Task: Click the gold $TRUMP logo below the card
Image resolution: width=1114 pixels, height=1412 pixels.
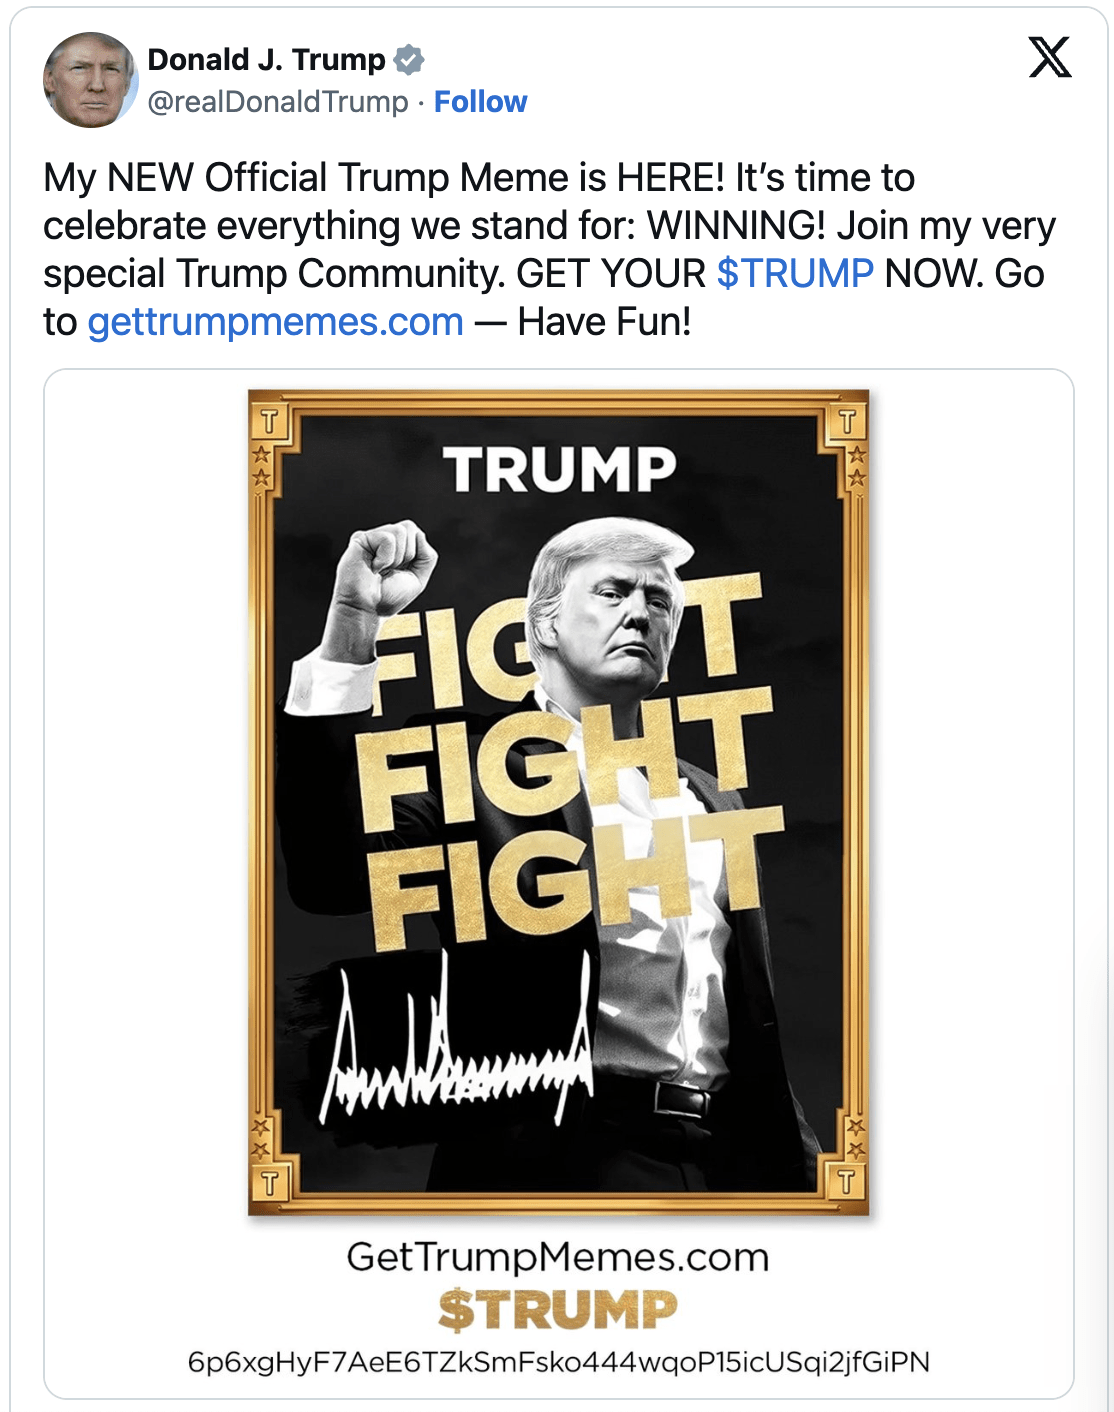Action: click(558, 1311)
